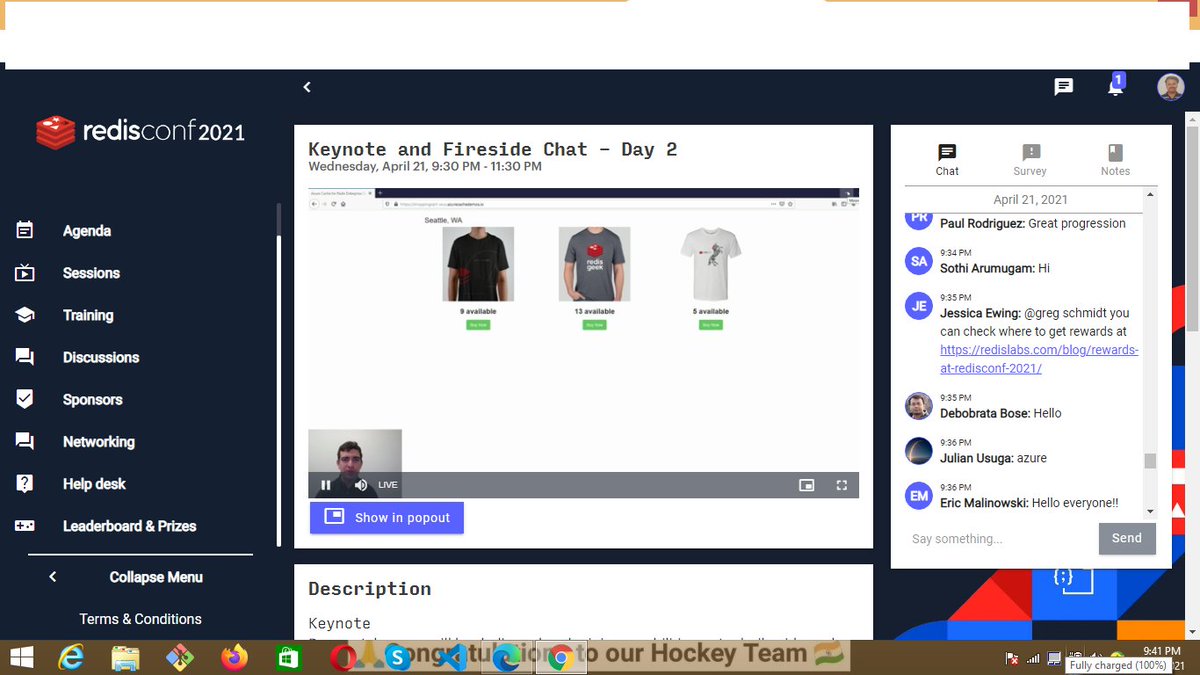Click the taskbar clock 9:41 PM
The height and width of the screenshot is (675, 1200).
tap(1161, 650)
